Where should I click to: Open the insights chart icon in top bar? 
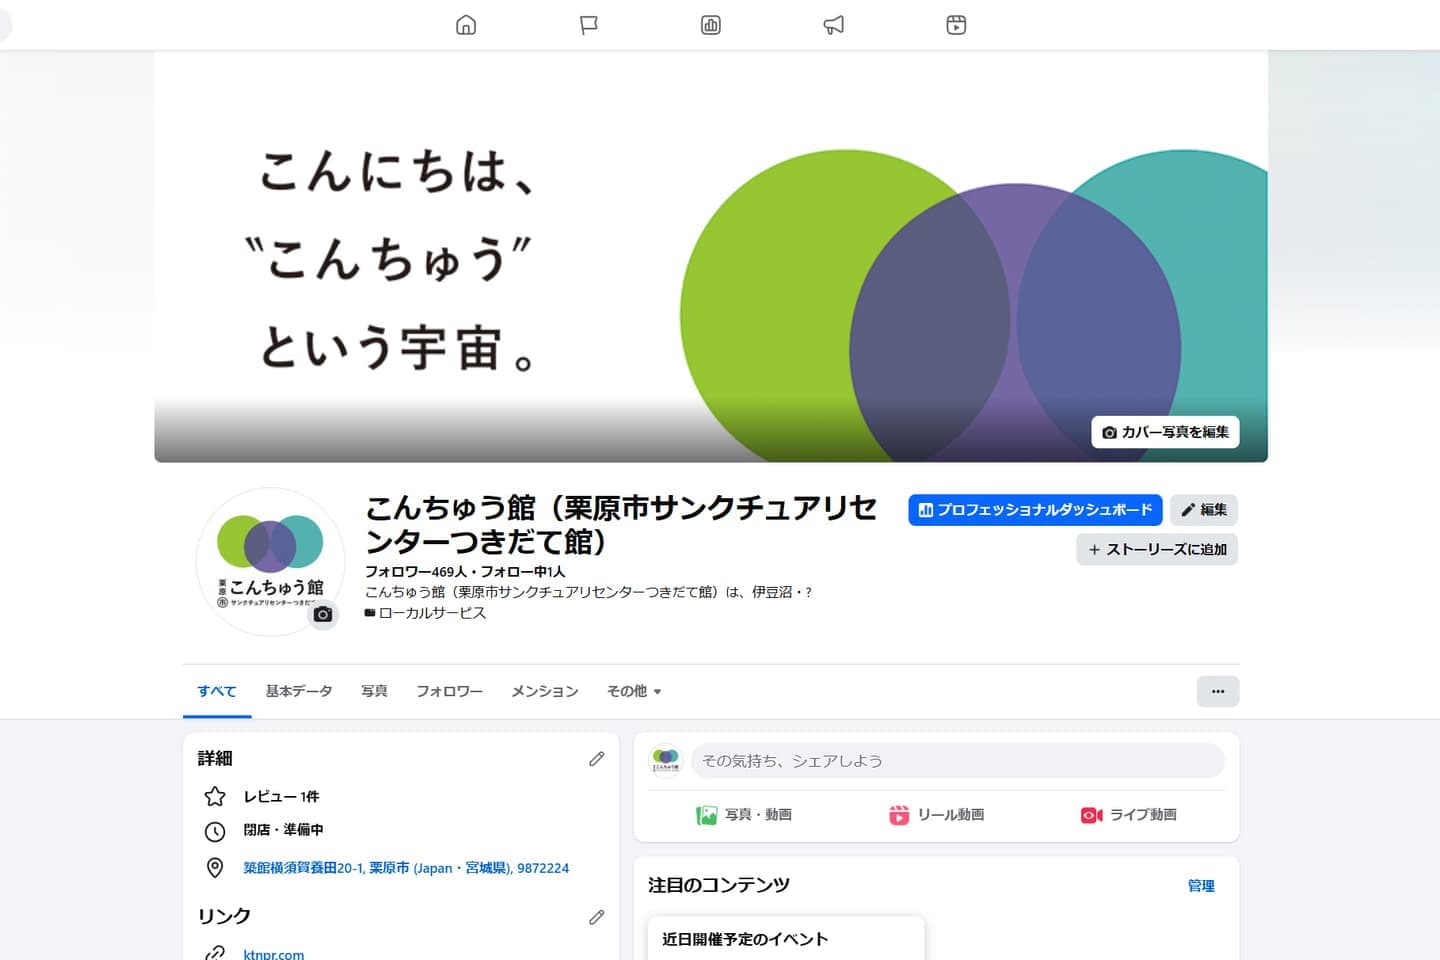[x=711, y=25]
